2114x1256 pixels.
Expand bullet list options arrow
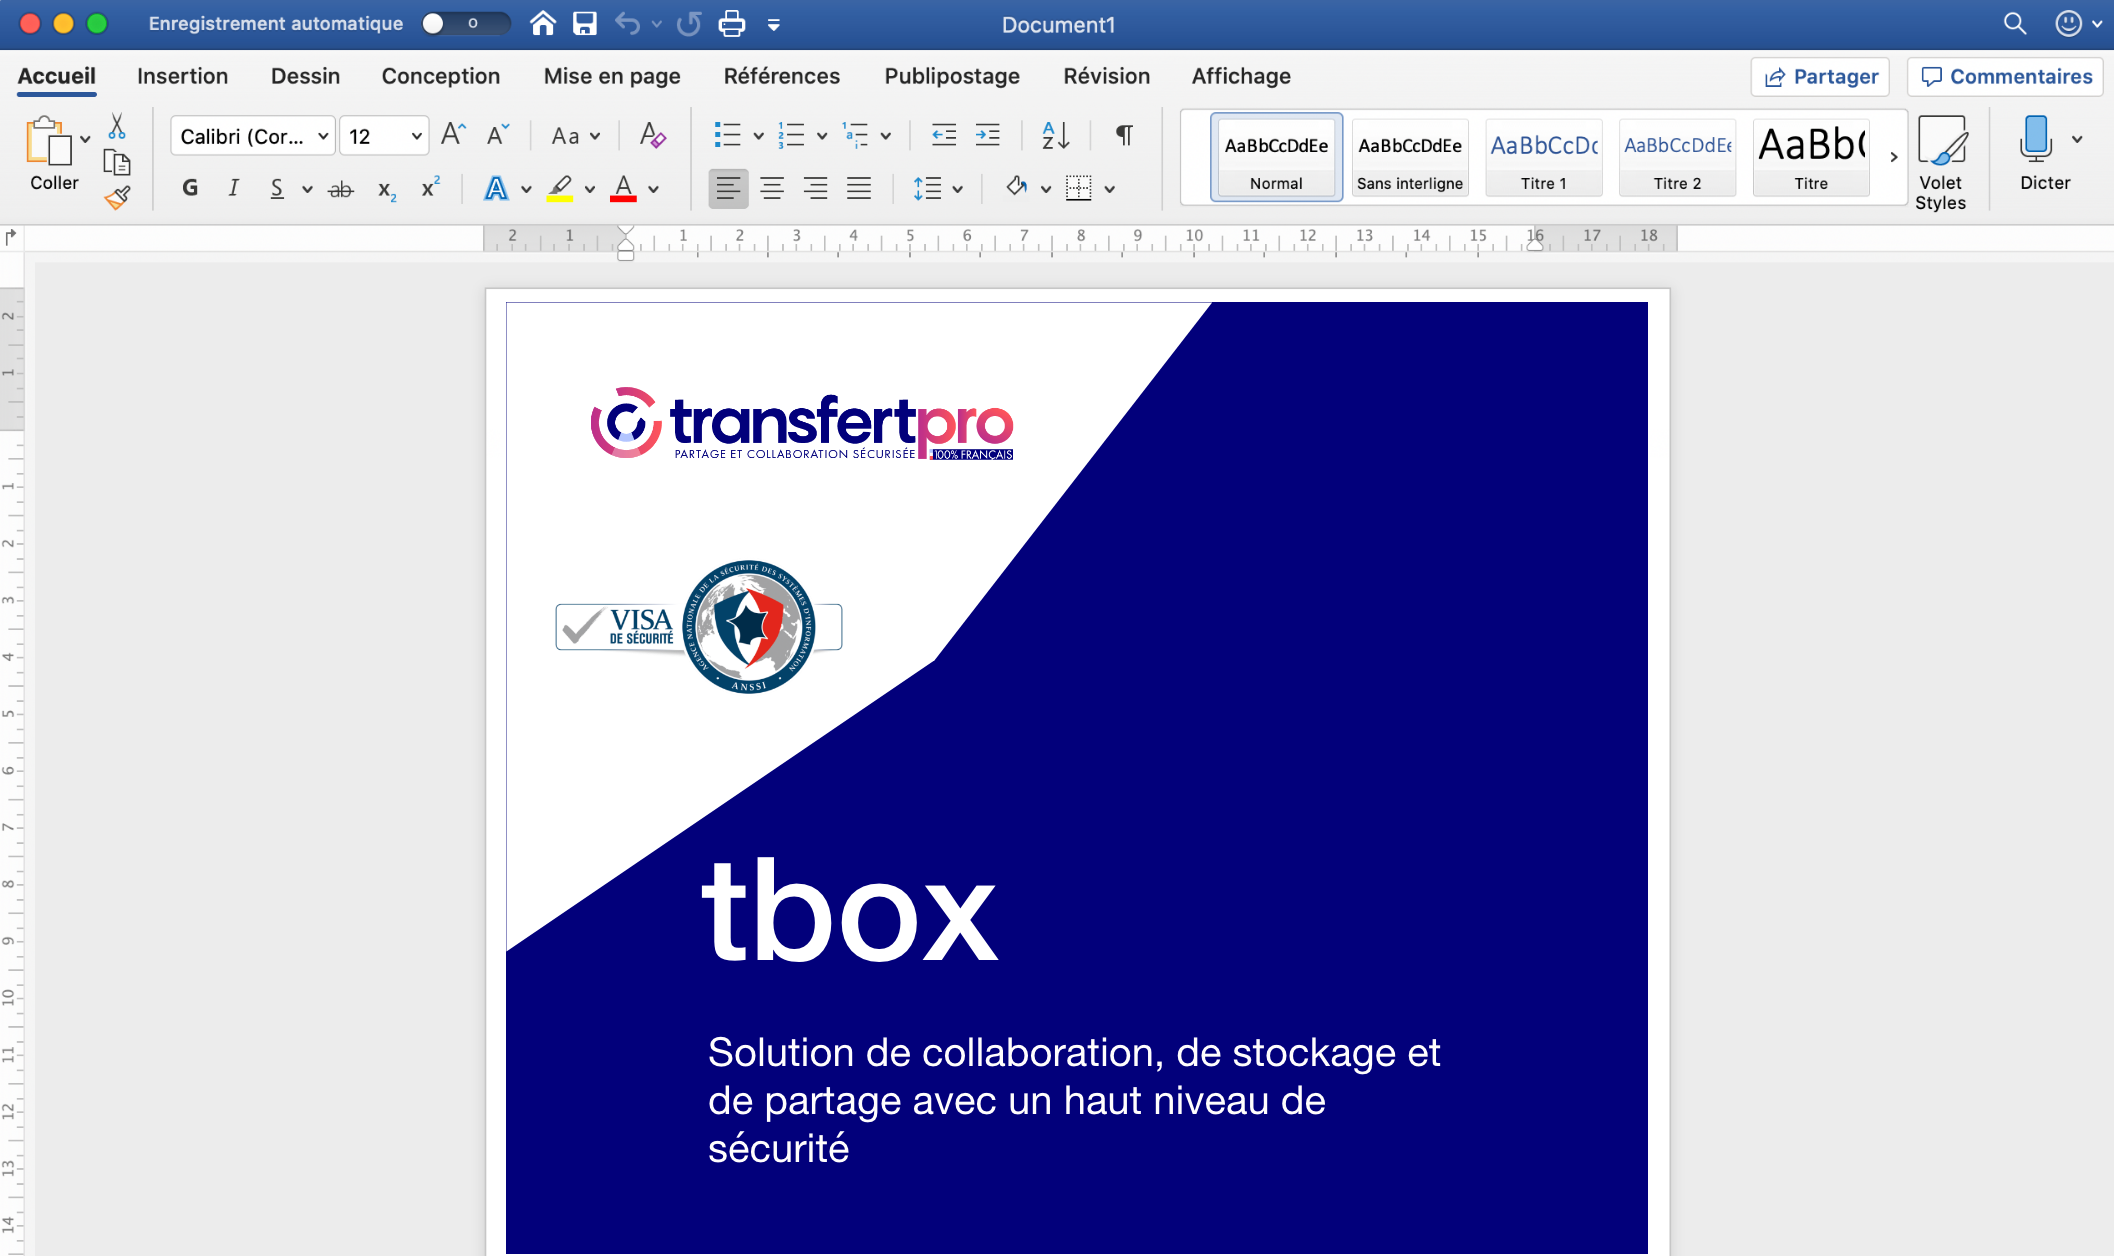[758, 136]
